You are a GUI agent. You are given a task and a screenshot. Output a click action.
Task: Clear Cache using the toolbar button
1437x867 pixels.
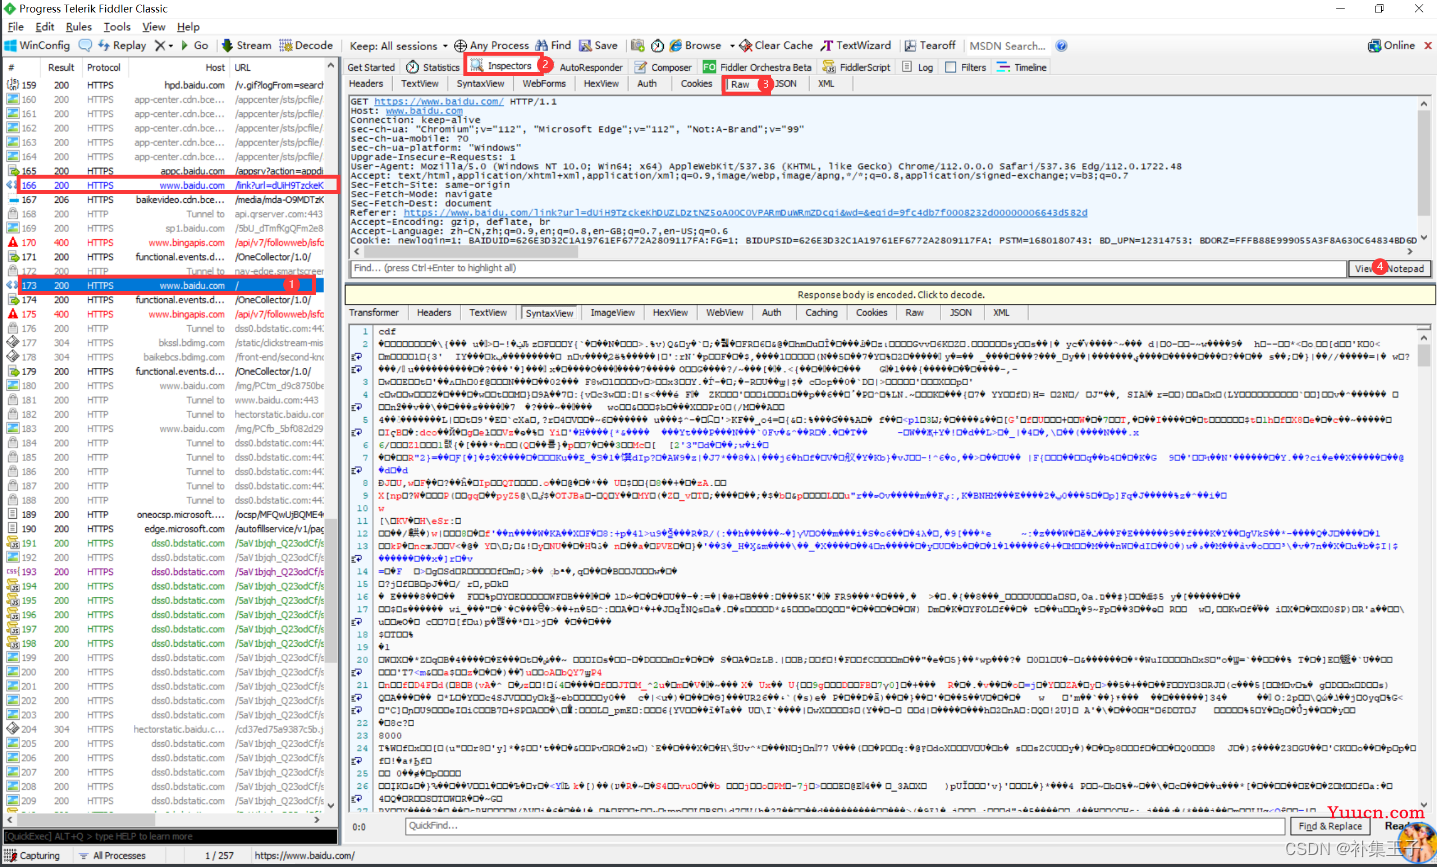click(x=777, y=46)
